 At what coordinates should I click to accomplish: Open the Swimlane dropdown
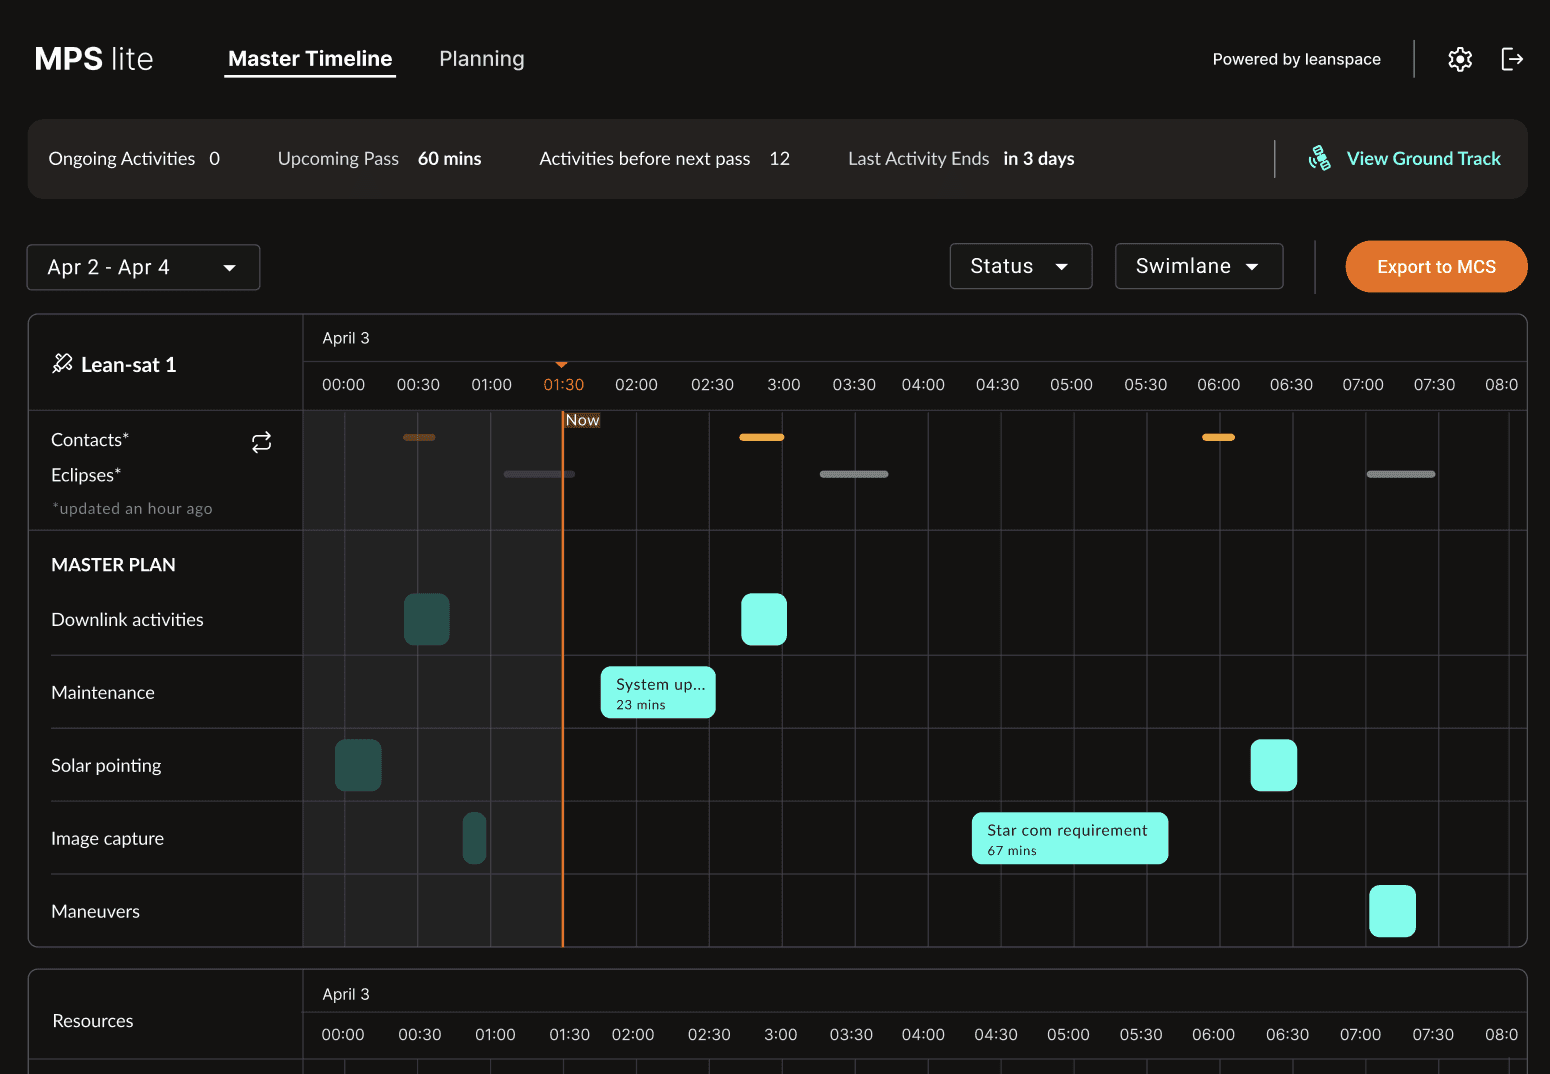pos(1199,266)
